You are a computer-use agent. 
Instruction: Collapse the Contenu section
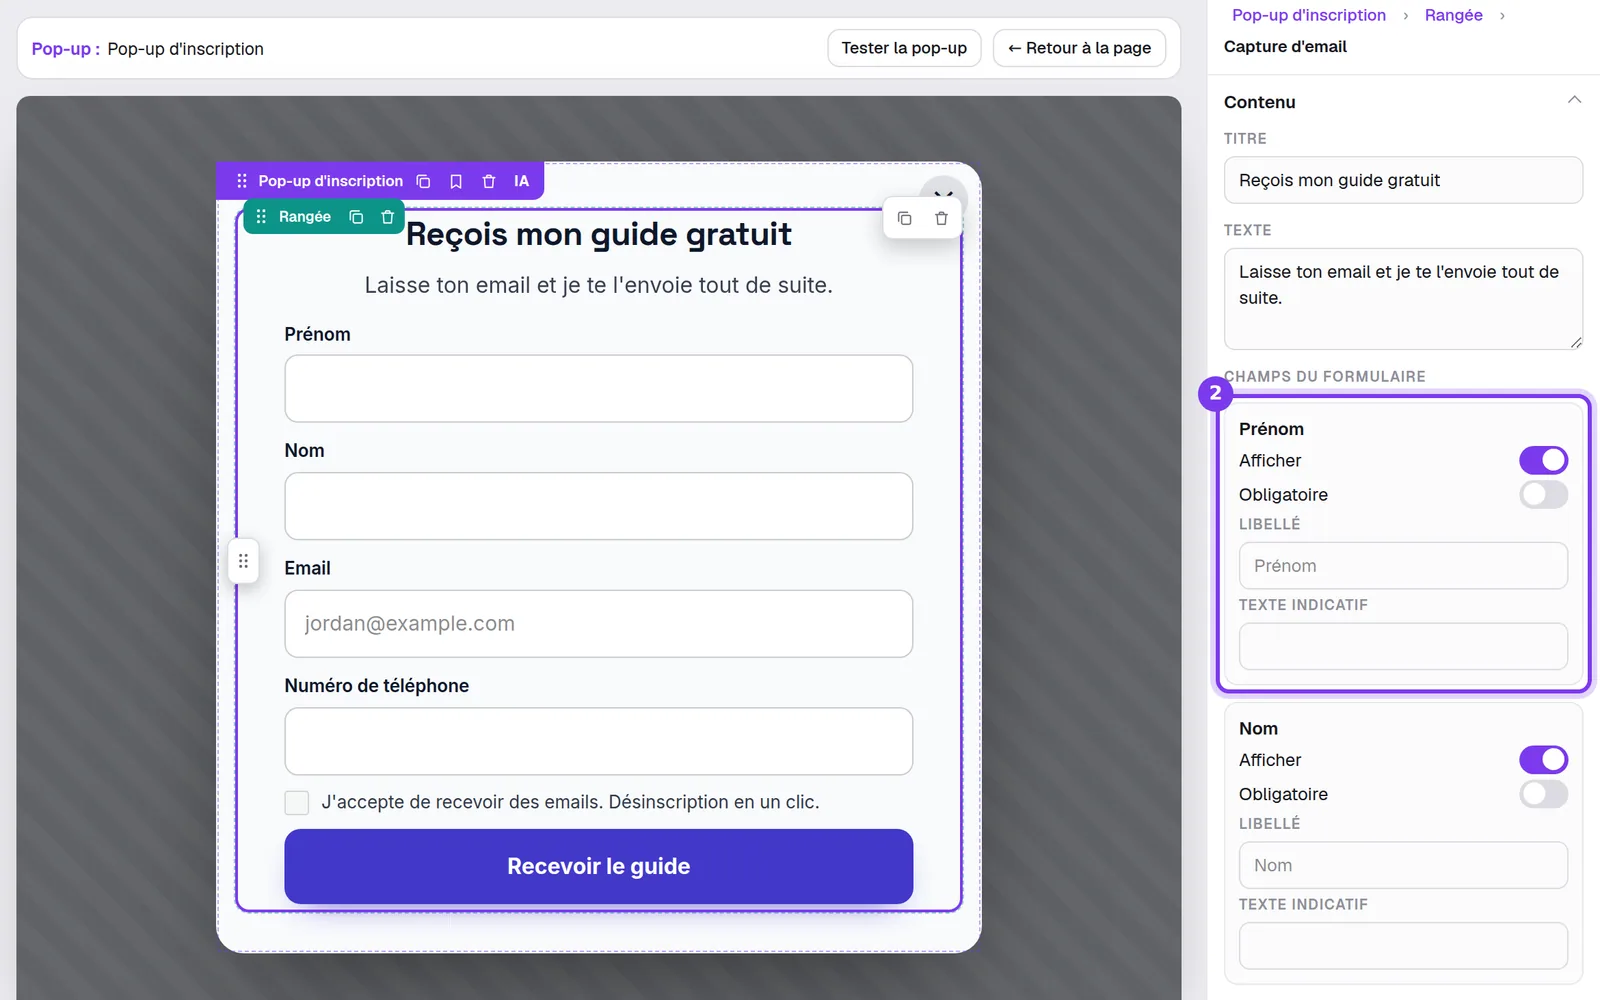1574,100
